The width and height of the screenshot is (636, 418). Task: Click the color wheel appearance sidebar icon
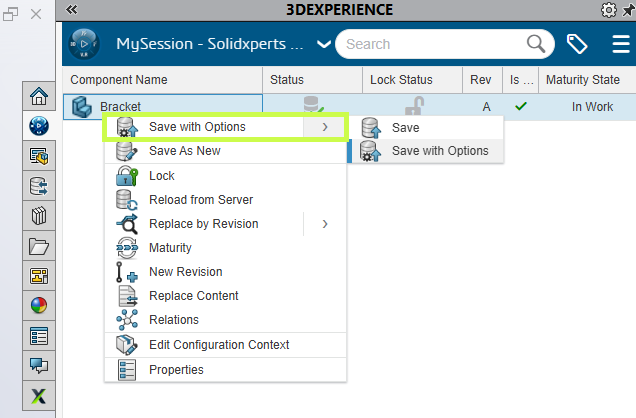pos(40,306)
